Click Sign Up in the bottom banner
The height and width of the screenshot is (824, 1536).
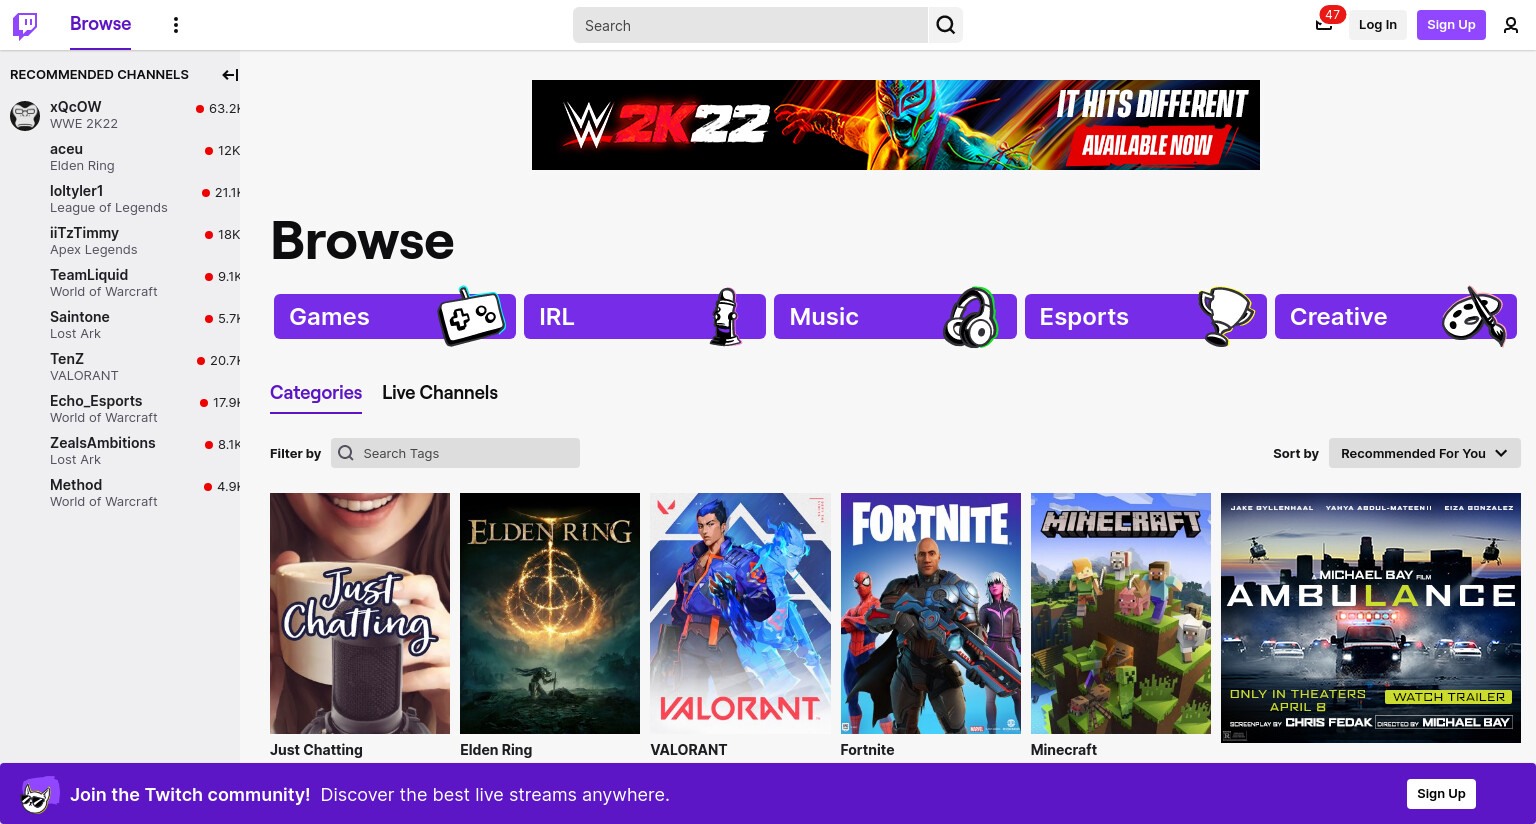(x=1441, y=794)
